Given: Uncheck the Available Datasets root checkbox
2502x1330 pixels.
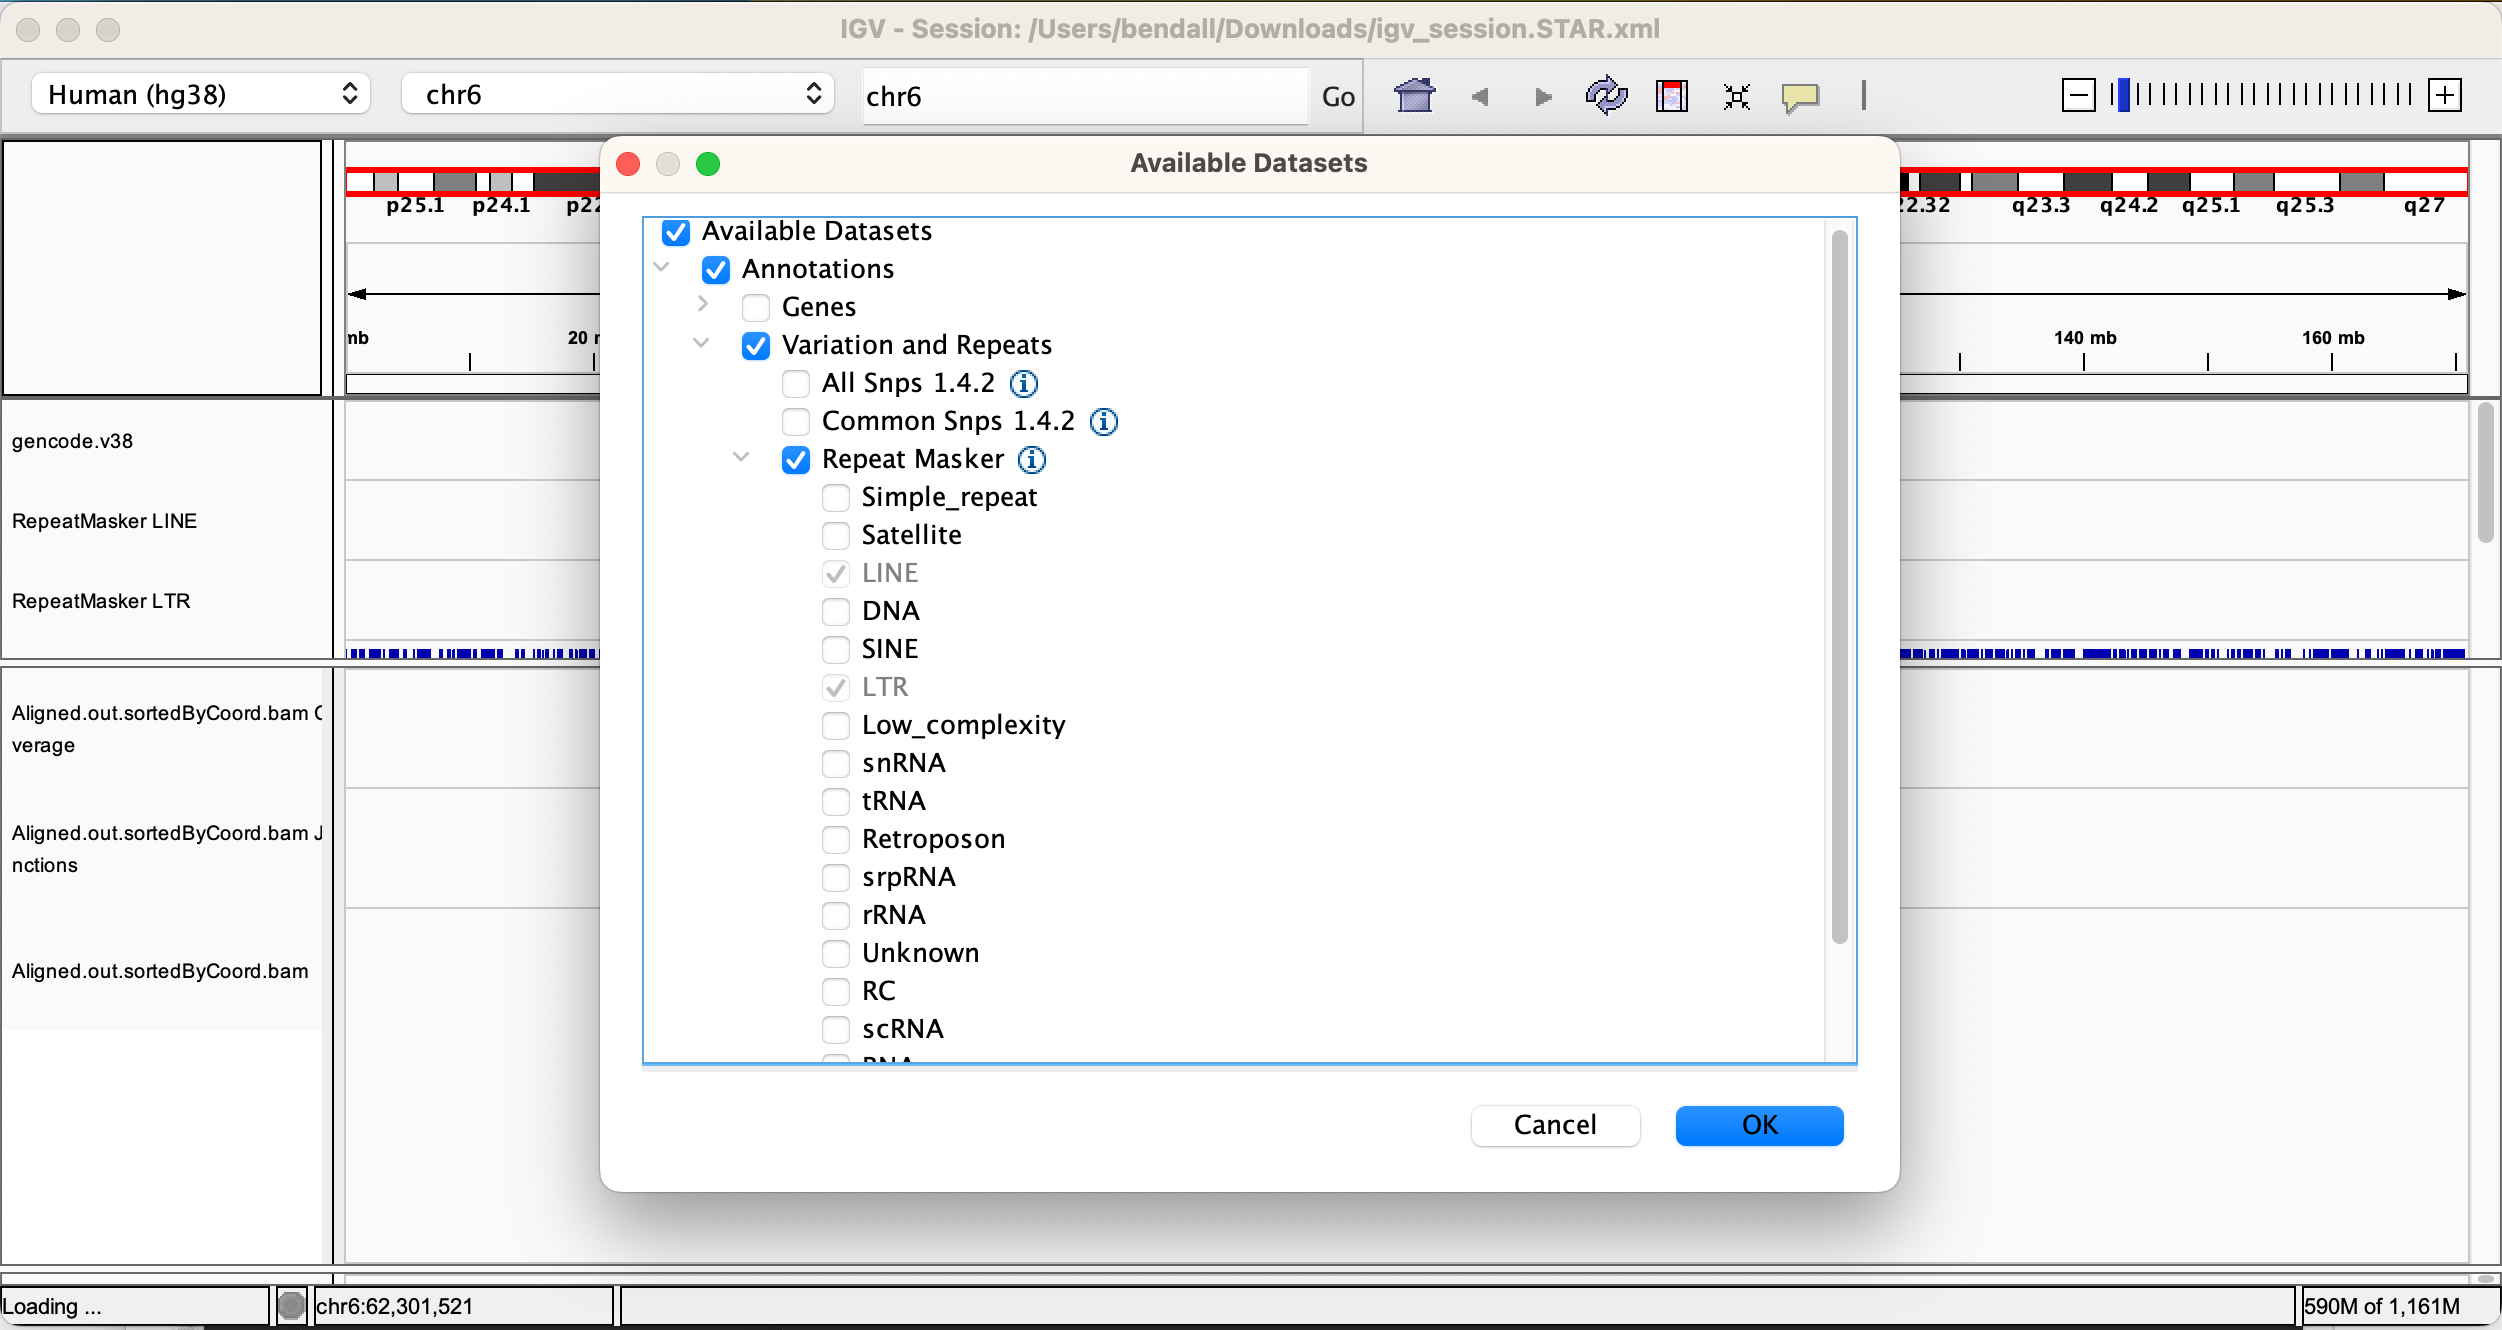Looking at the screenshot, I should click(x=676, y=232).
